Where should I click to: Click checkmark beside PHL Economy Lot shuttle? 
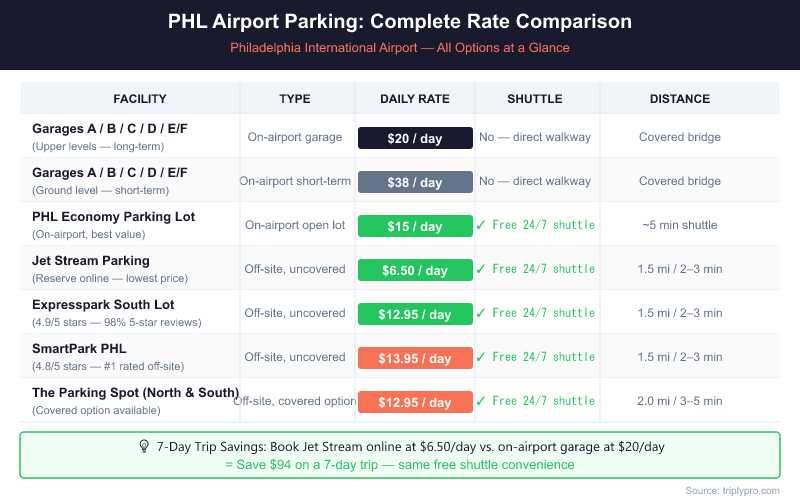coord(481,225)
